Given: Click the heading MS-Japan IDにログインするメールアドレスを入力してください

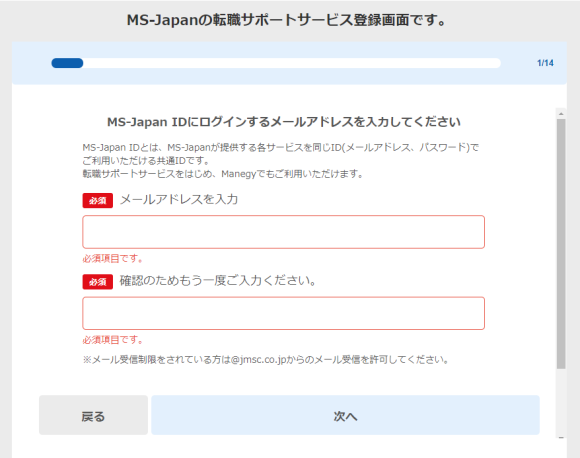Looking at the screenshot, I should [x=284, y=122].
